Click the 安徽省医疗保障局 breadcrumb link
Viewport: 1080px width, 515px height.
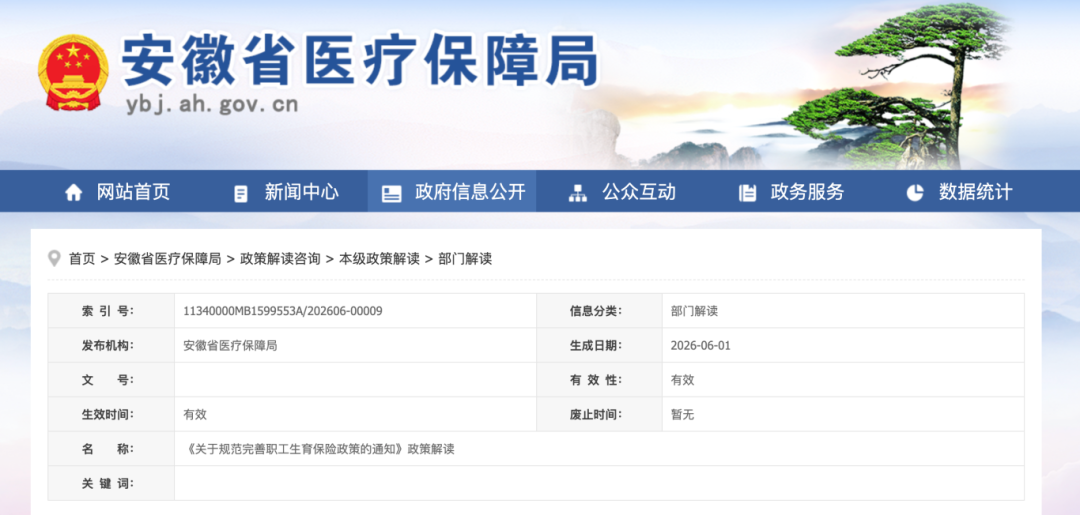click(x=167, y=259)
